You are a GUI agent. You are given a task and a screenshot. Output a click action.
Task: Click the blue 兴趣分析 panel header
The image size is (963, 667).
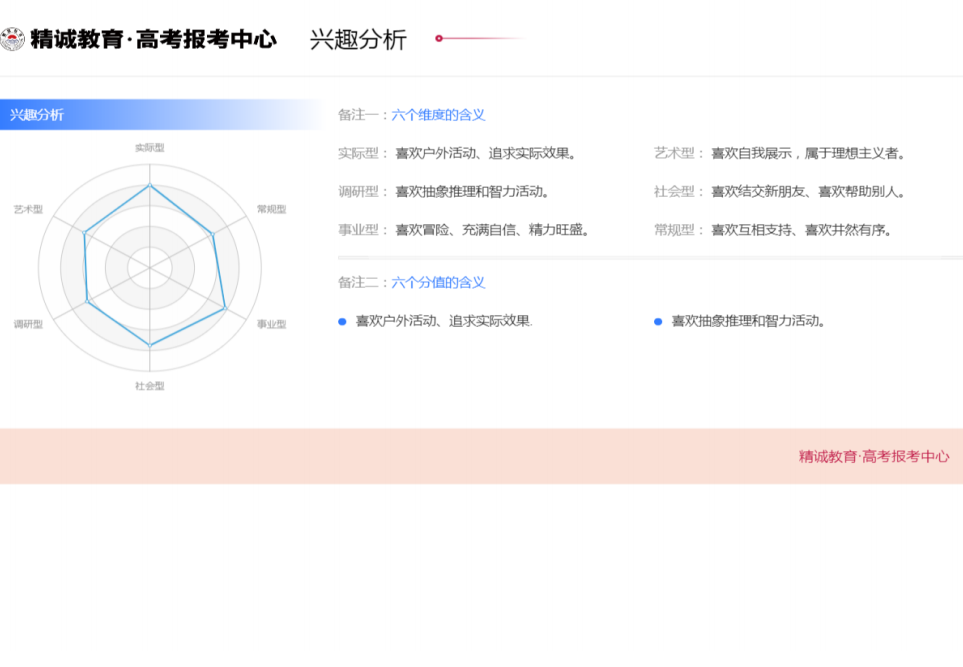(x=36, y=115)
